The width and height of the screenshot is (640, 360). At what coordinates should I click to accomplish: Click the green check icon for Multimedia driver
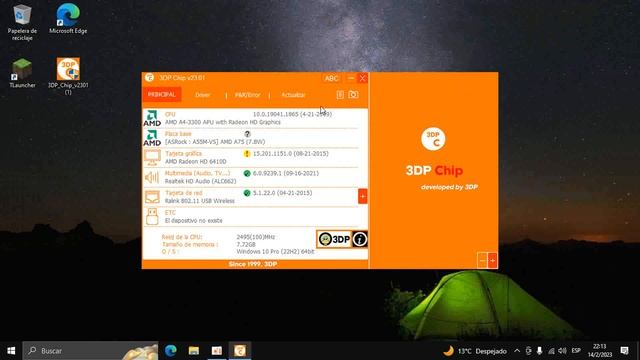coord(247,173)
